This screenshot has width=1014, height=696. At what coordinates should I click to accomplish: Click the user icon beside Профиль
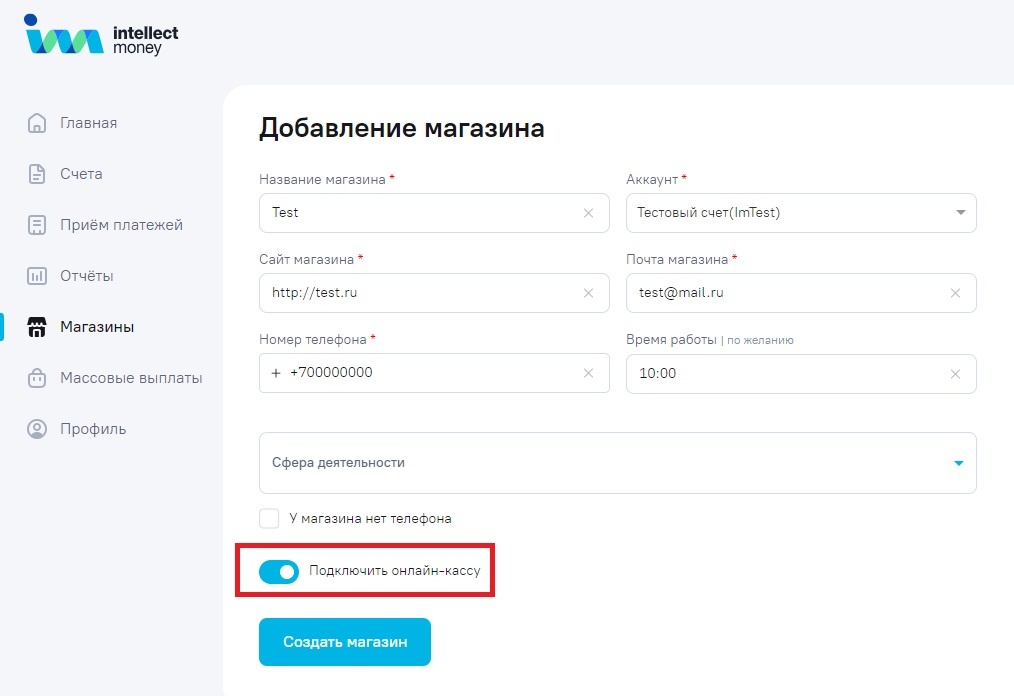click(37, 429)
